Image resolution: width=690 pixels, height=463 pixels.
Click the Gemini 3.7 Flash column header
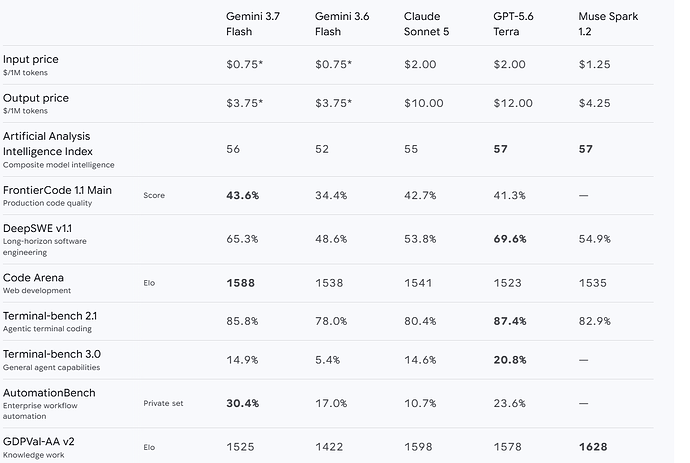tap(253, 24)
